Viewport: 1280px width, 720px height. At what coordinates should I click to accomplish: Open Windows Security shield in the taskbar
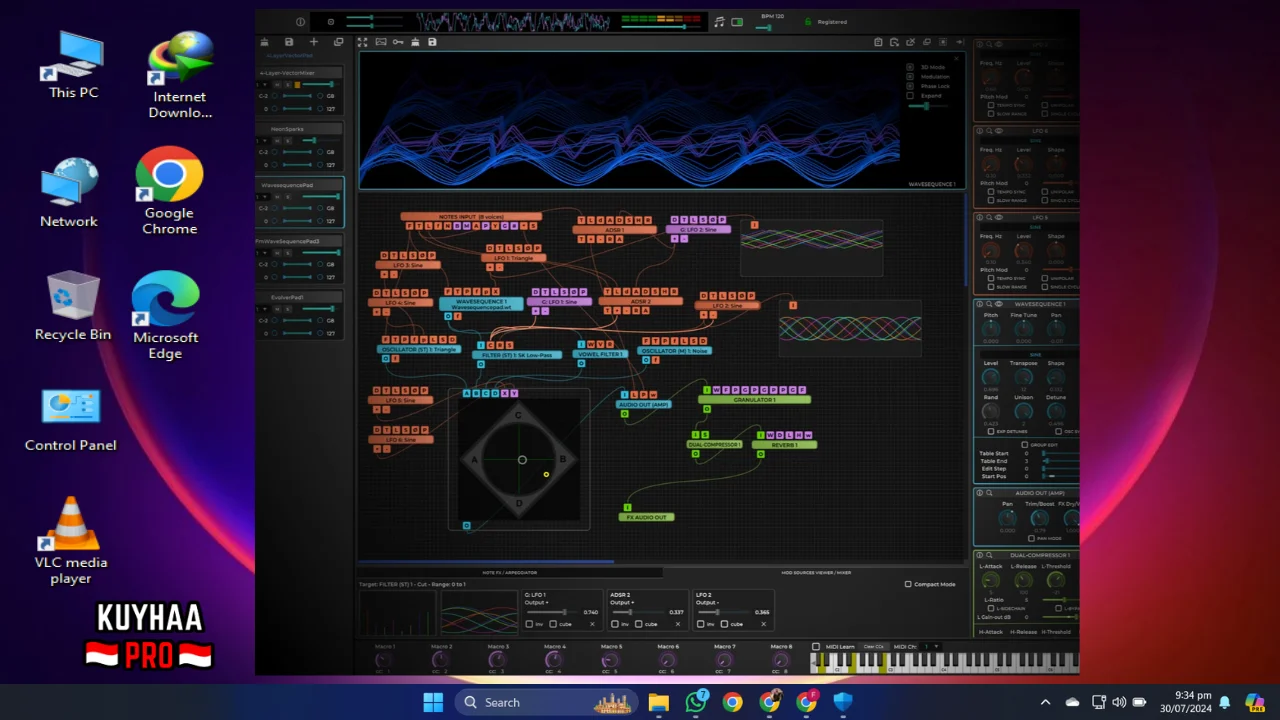coord(843,702)
